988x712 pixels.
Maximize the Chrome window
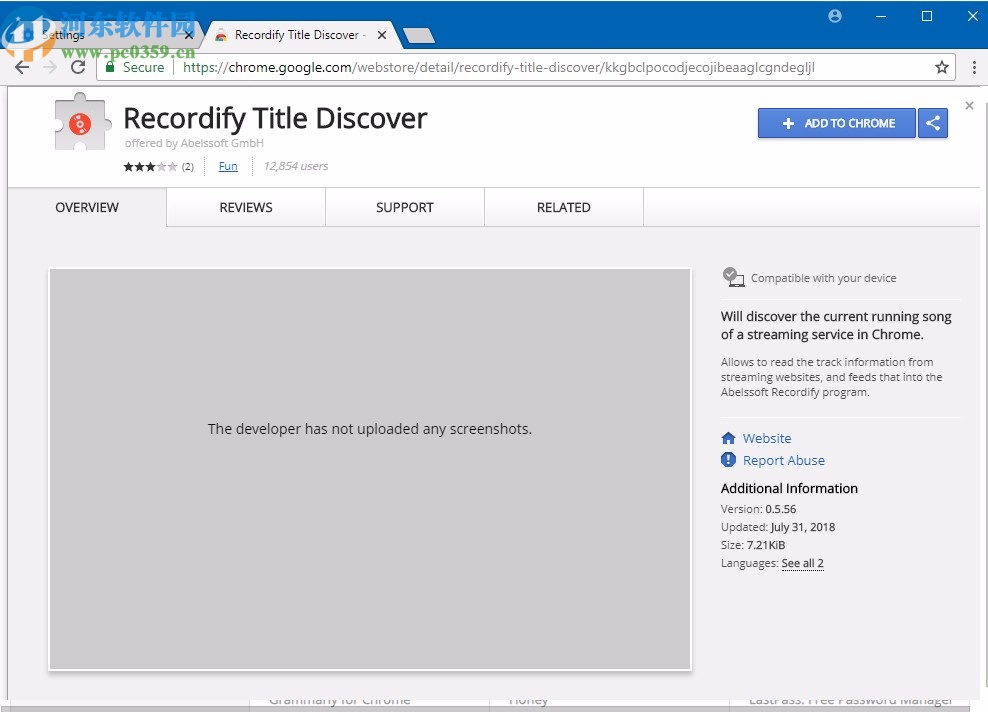click(x=927, y=16)
